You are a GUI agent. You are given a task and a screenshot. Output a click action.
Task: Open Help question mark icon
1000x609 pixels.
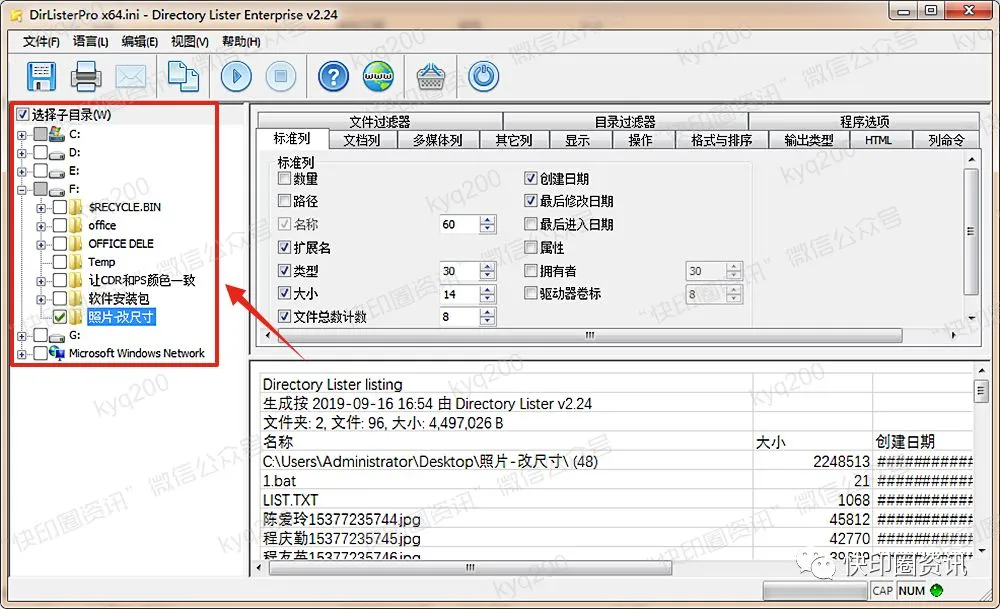(x=334, y=77)
